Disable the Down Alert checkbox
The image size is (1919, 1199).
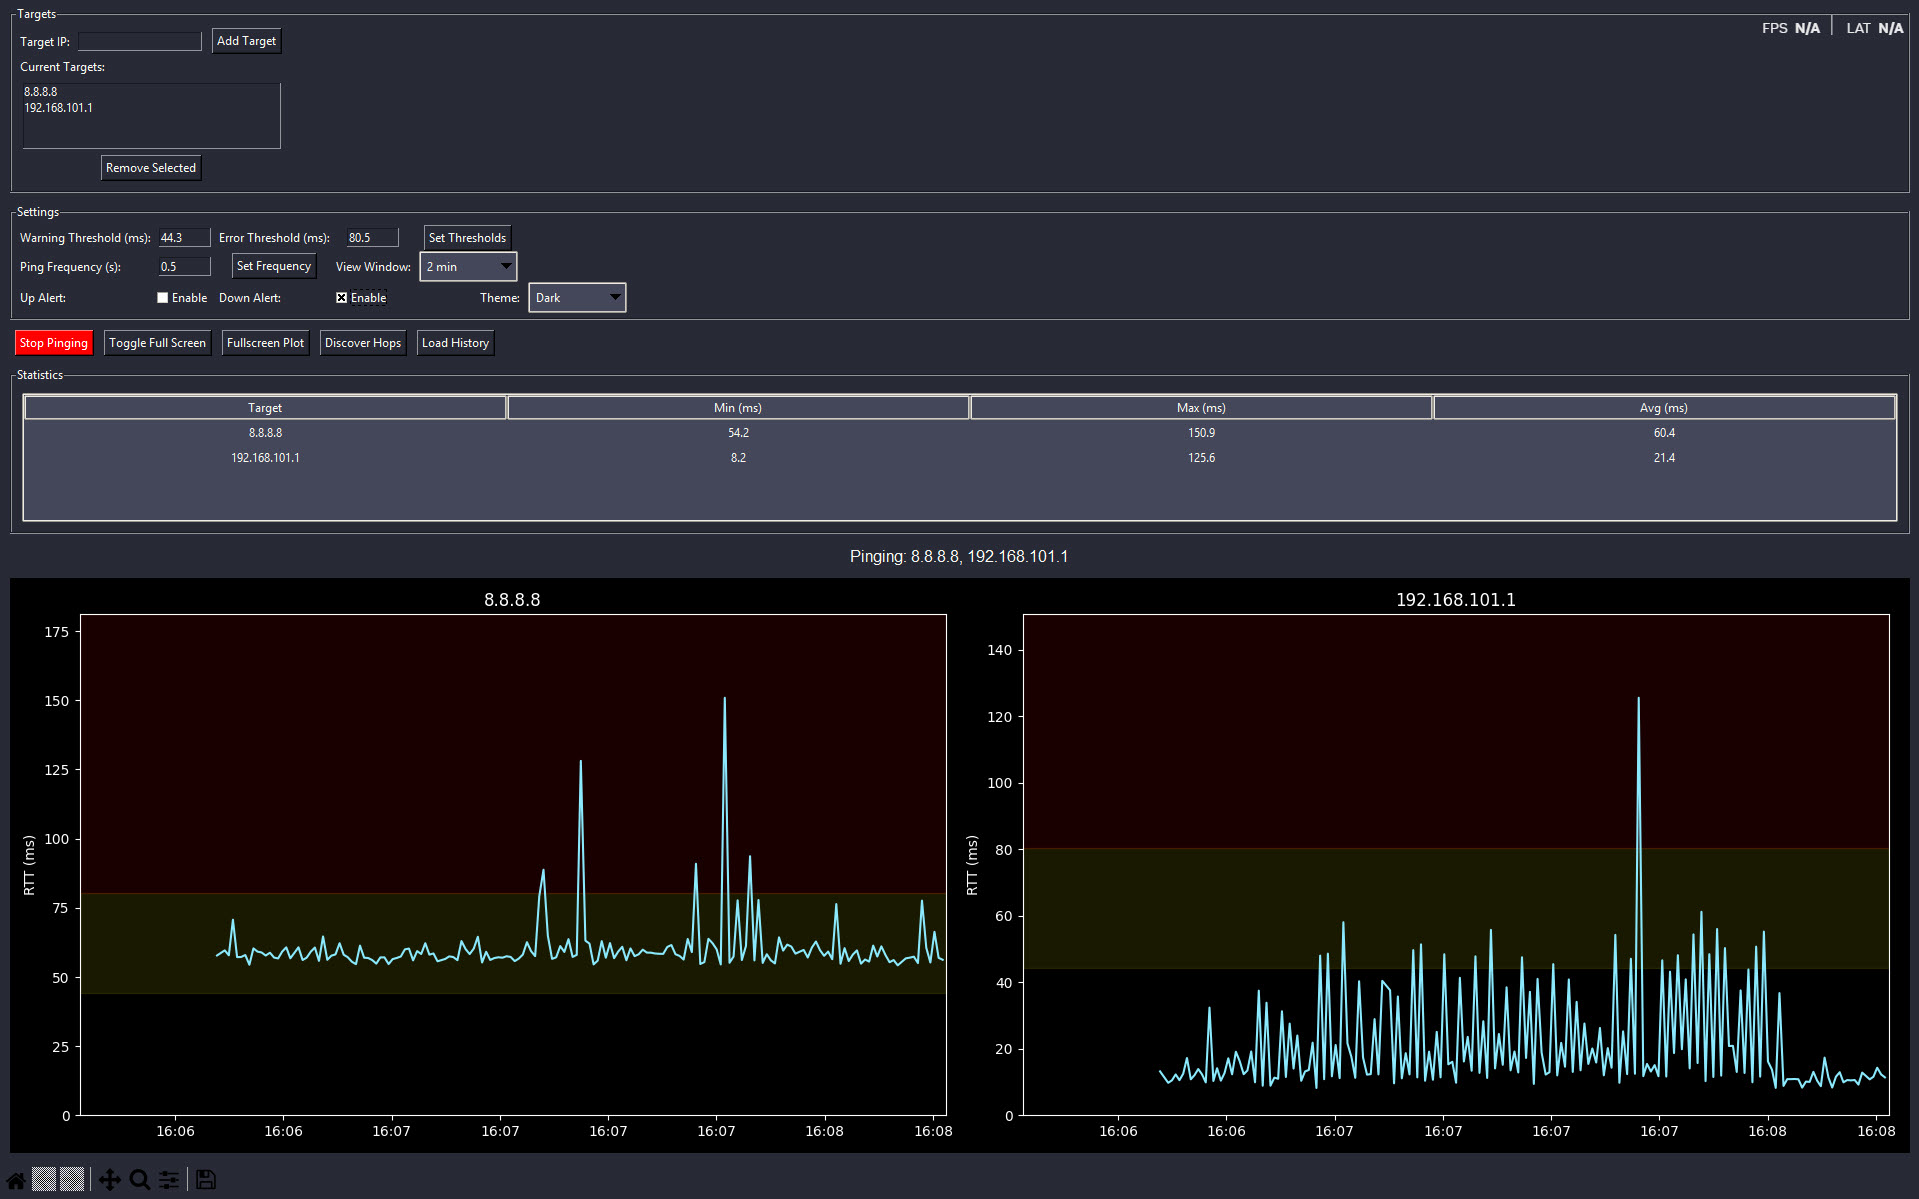(342, 297)
